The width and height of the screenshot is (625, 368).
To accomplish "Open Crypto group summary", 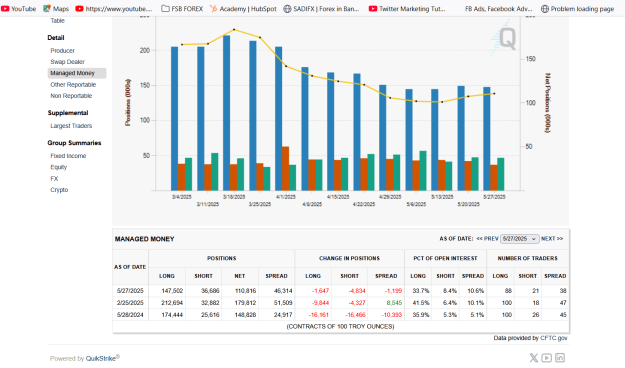I will coord(59,190).
